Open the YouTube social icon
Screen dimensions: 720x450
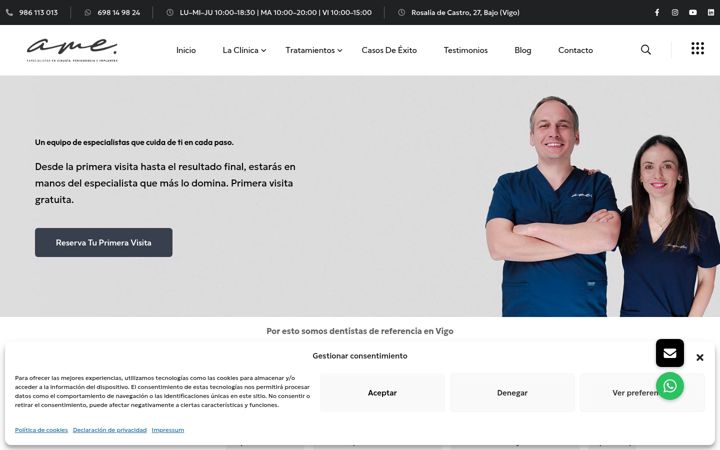pyautogui.click(x=692, y=12)
